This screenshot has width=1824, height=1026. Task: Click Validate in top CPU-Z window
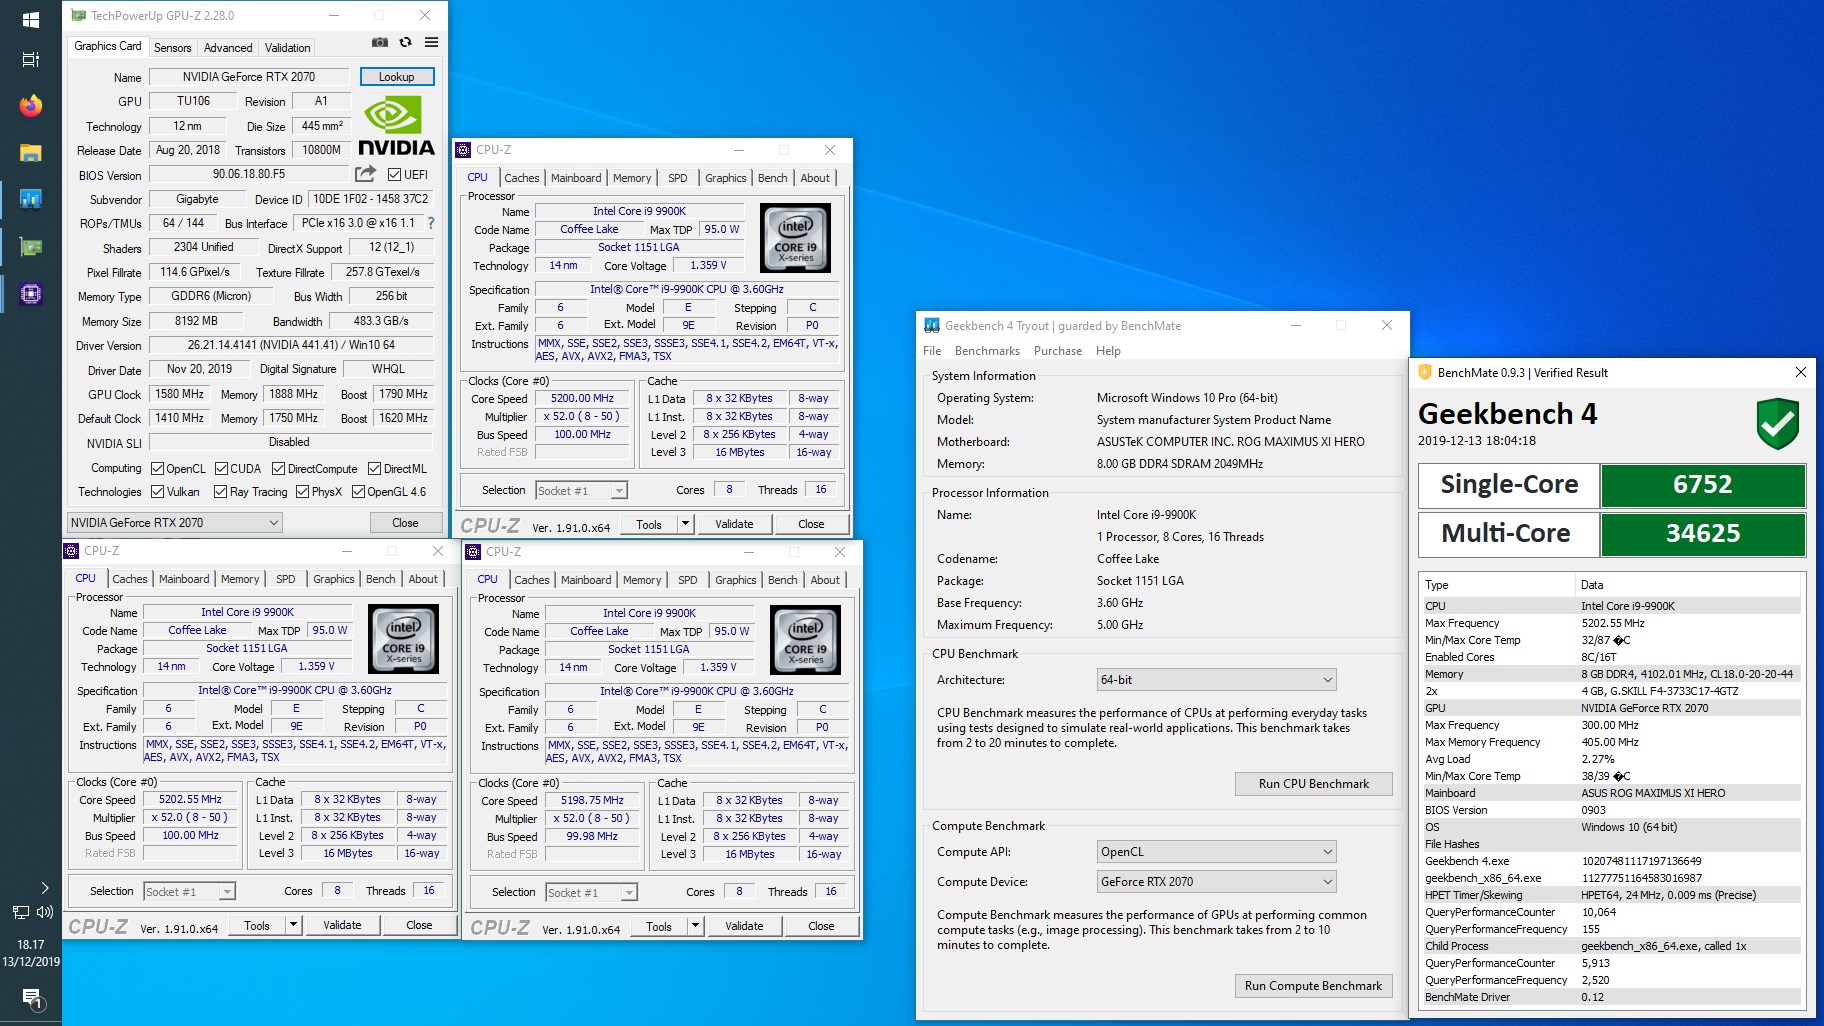point(734,524)
